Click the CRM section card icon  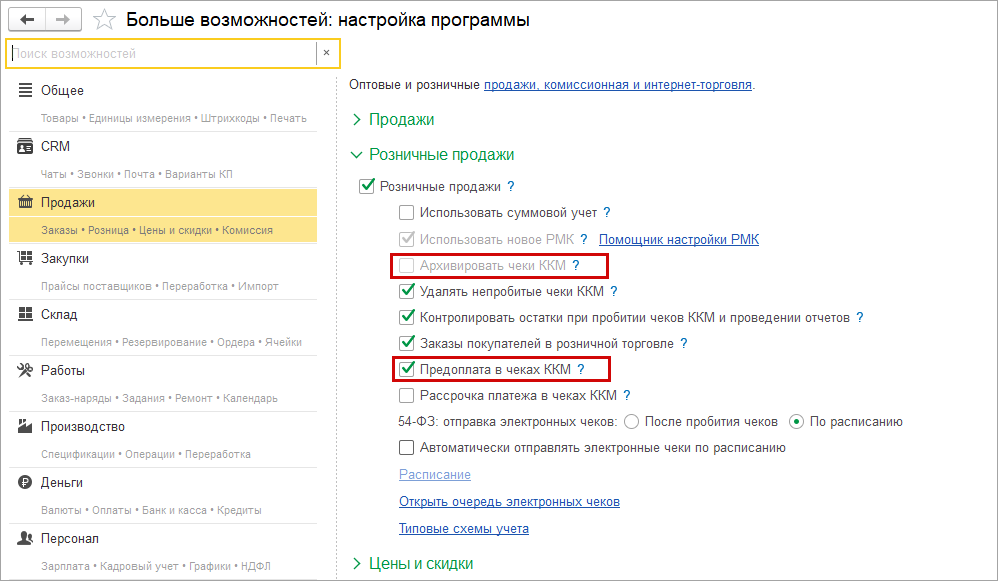click(x=26, y=146)
